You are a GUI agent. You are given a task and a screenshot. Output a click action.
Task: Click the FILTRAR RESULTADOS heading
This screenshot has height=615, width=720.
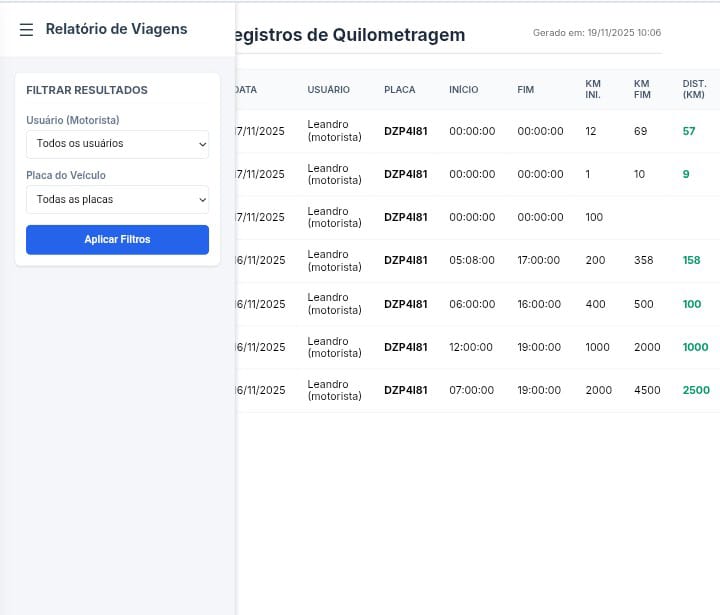pos(87,90)
